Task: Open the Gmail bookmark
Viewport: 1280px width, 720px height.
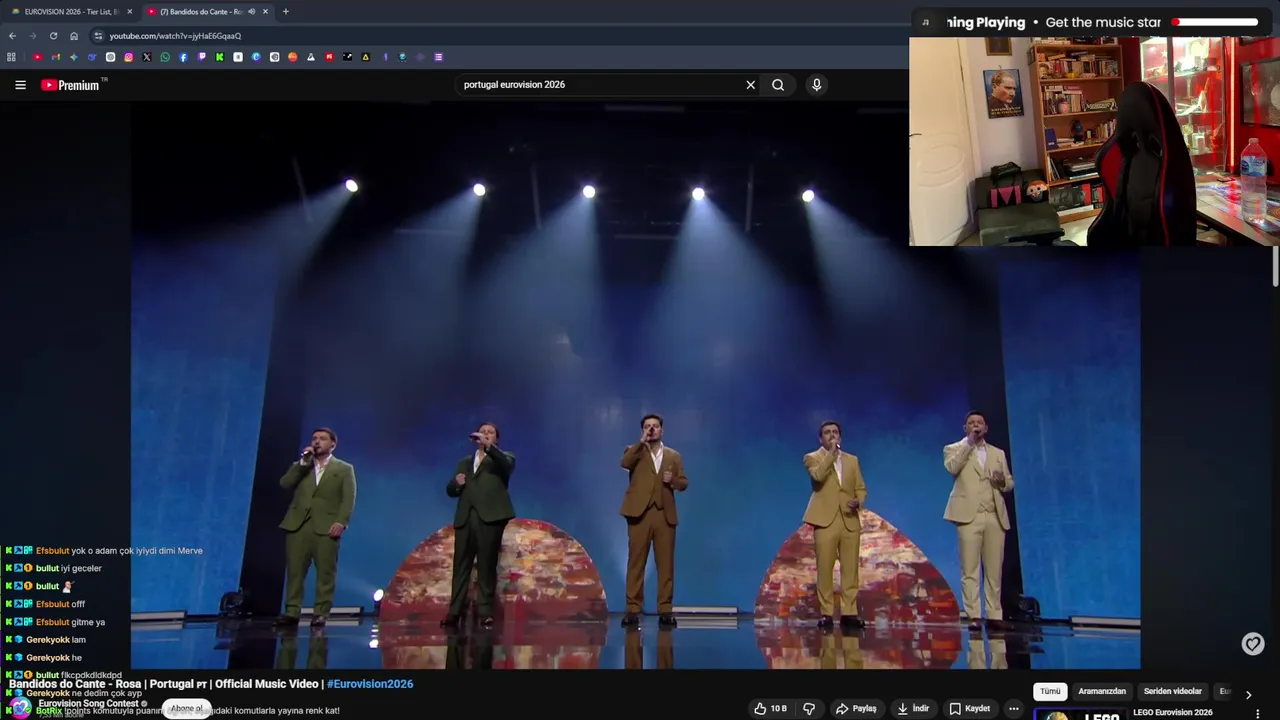Action: coord(55,57)
